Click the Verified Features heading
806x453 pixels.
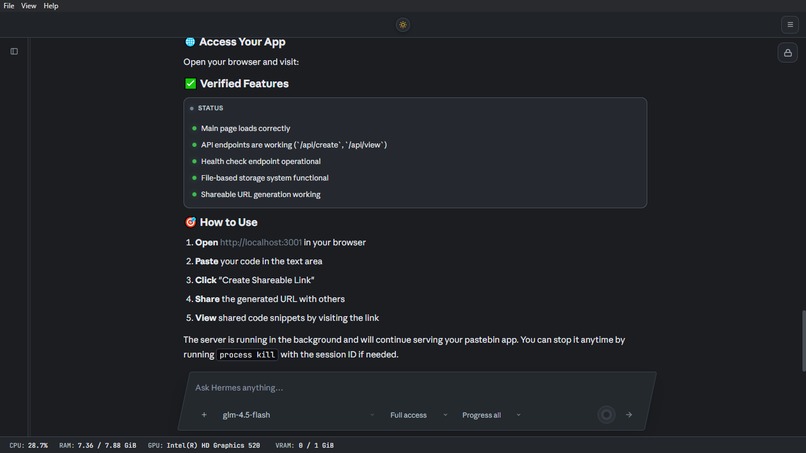(x=244, y=83)
